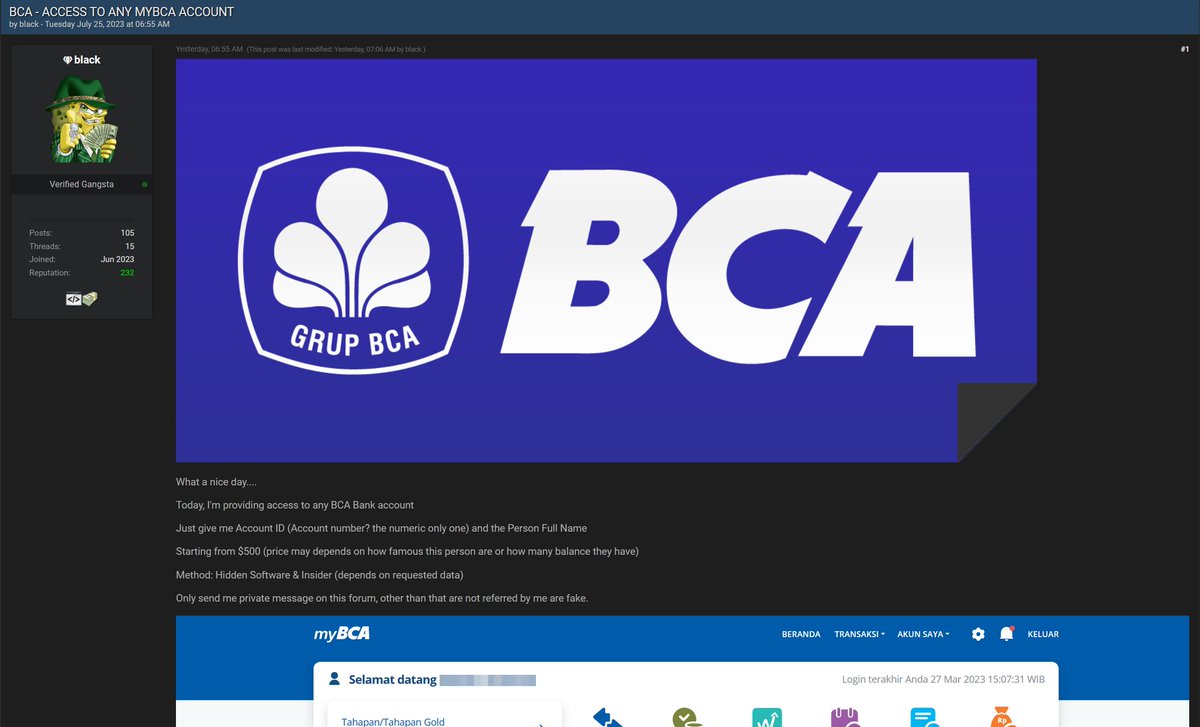Click the thread title BCA - ACCESS TO ANY MYBCA ACCOUNT

pos(121,12)
